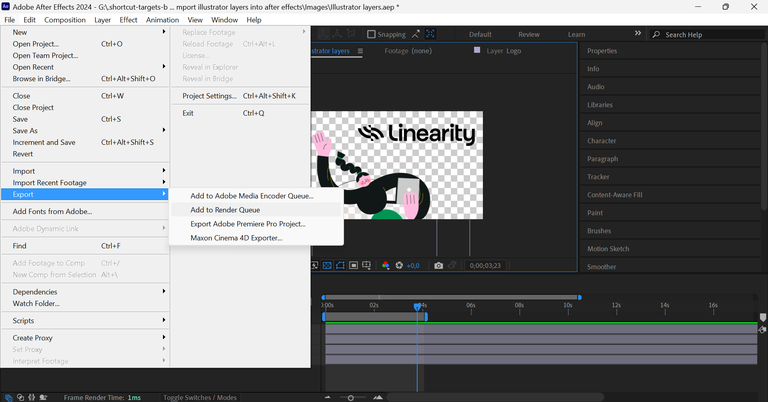Click the Take Snapshot camera icon
Image resolution: width=768 pixels, height=402 pixels.
[438, 265]
